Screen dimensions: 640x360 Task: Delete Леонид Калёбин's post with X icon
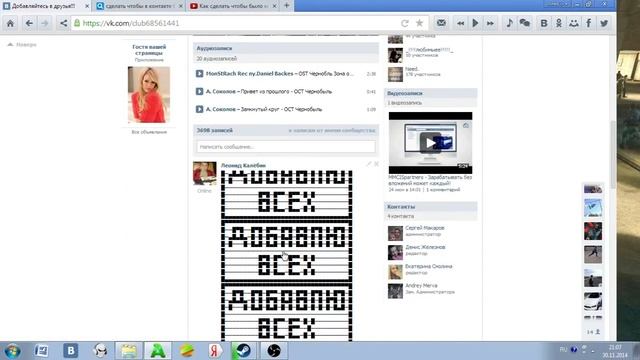click(376, 164)
